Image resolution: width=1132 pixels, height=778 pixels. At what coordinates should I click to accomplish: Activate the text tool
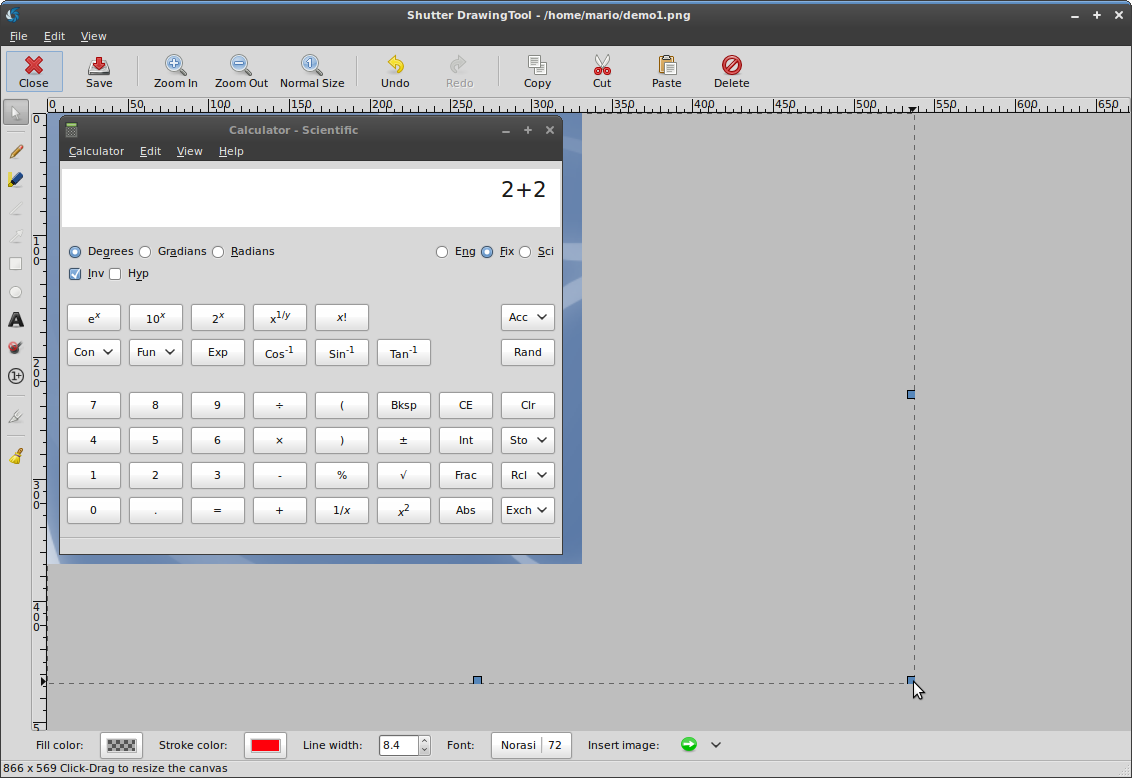[x=15, y=320]
